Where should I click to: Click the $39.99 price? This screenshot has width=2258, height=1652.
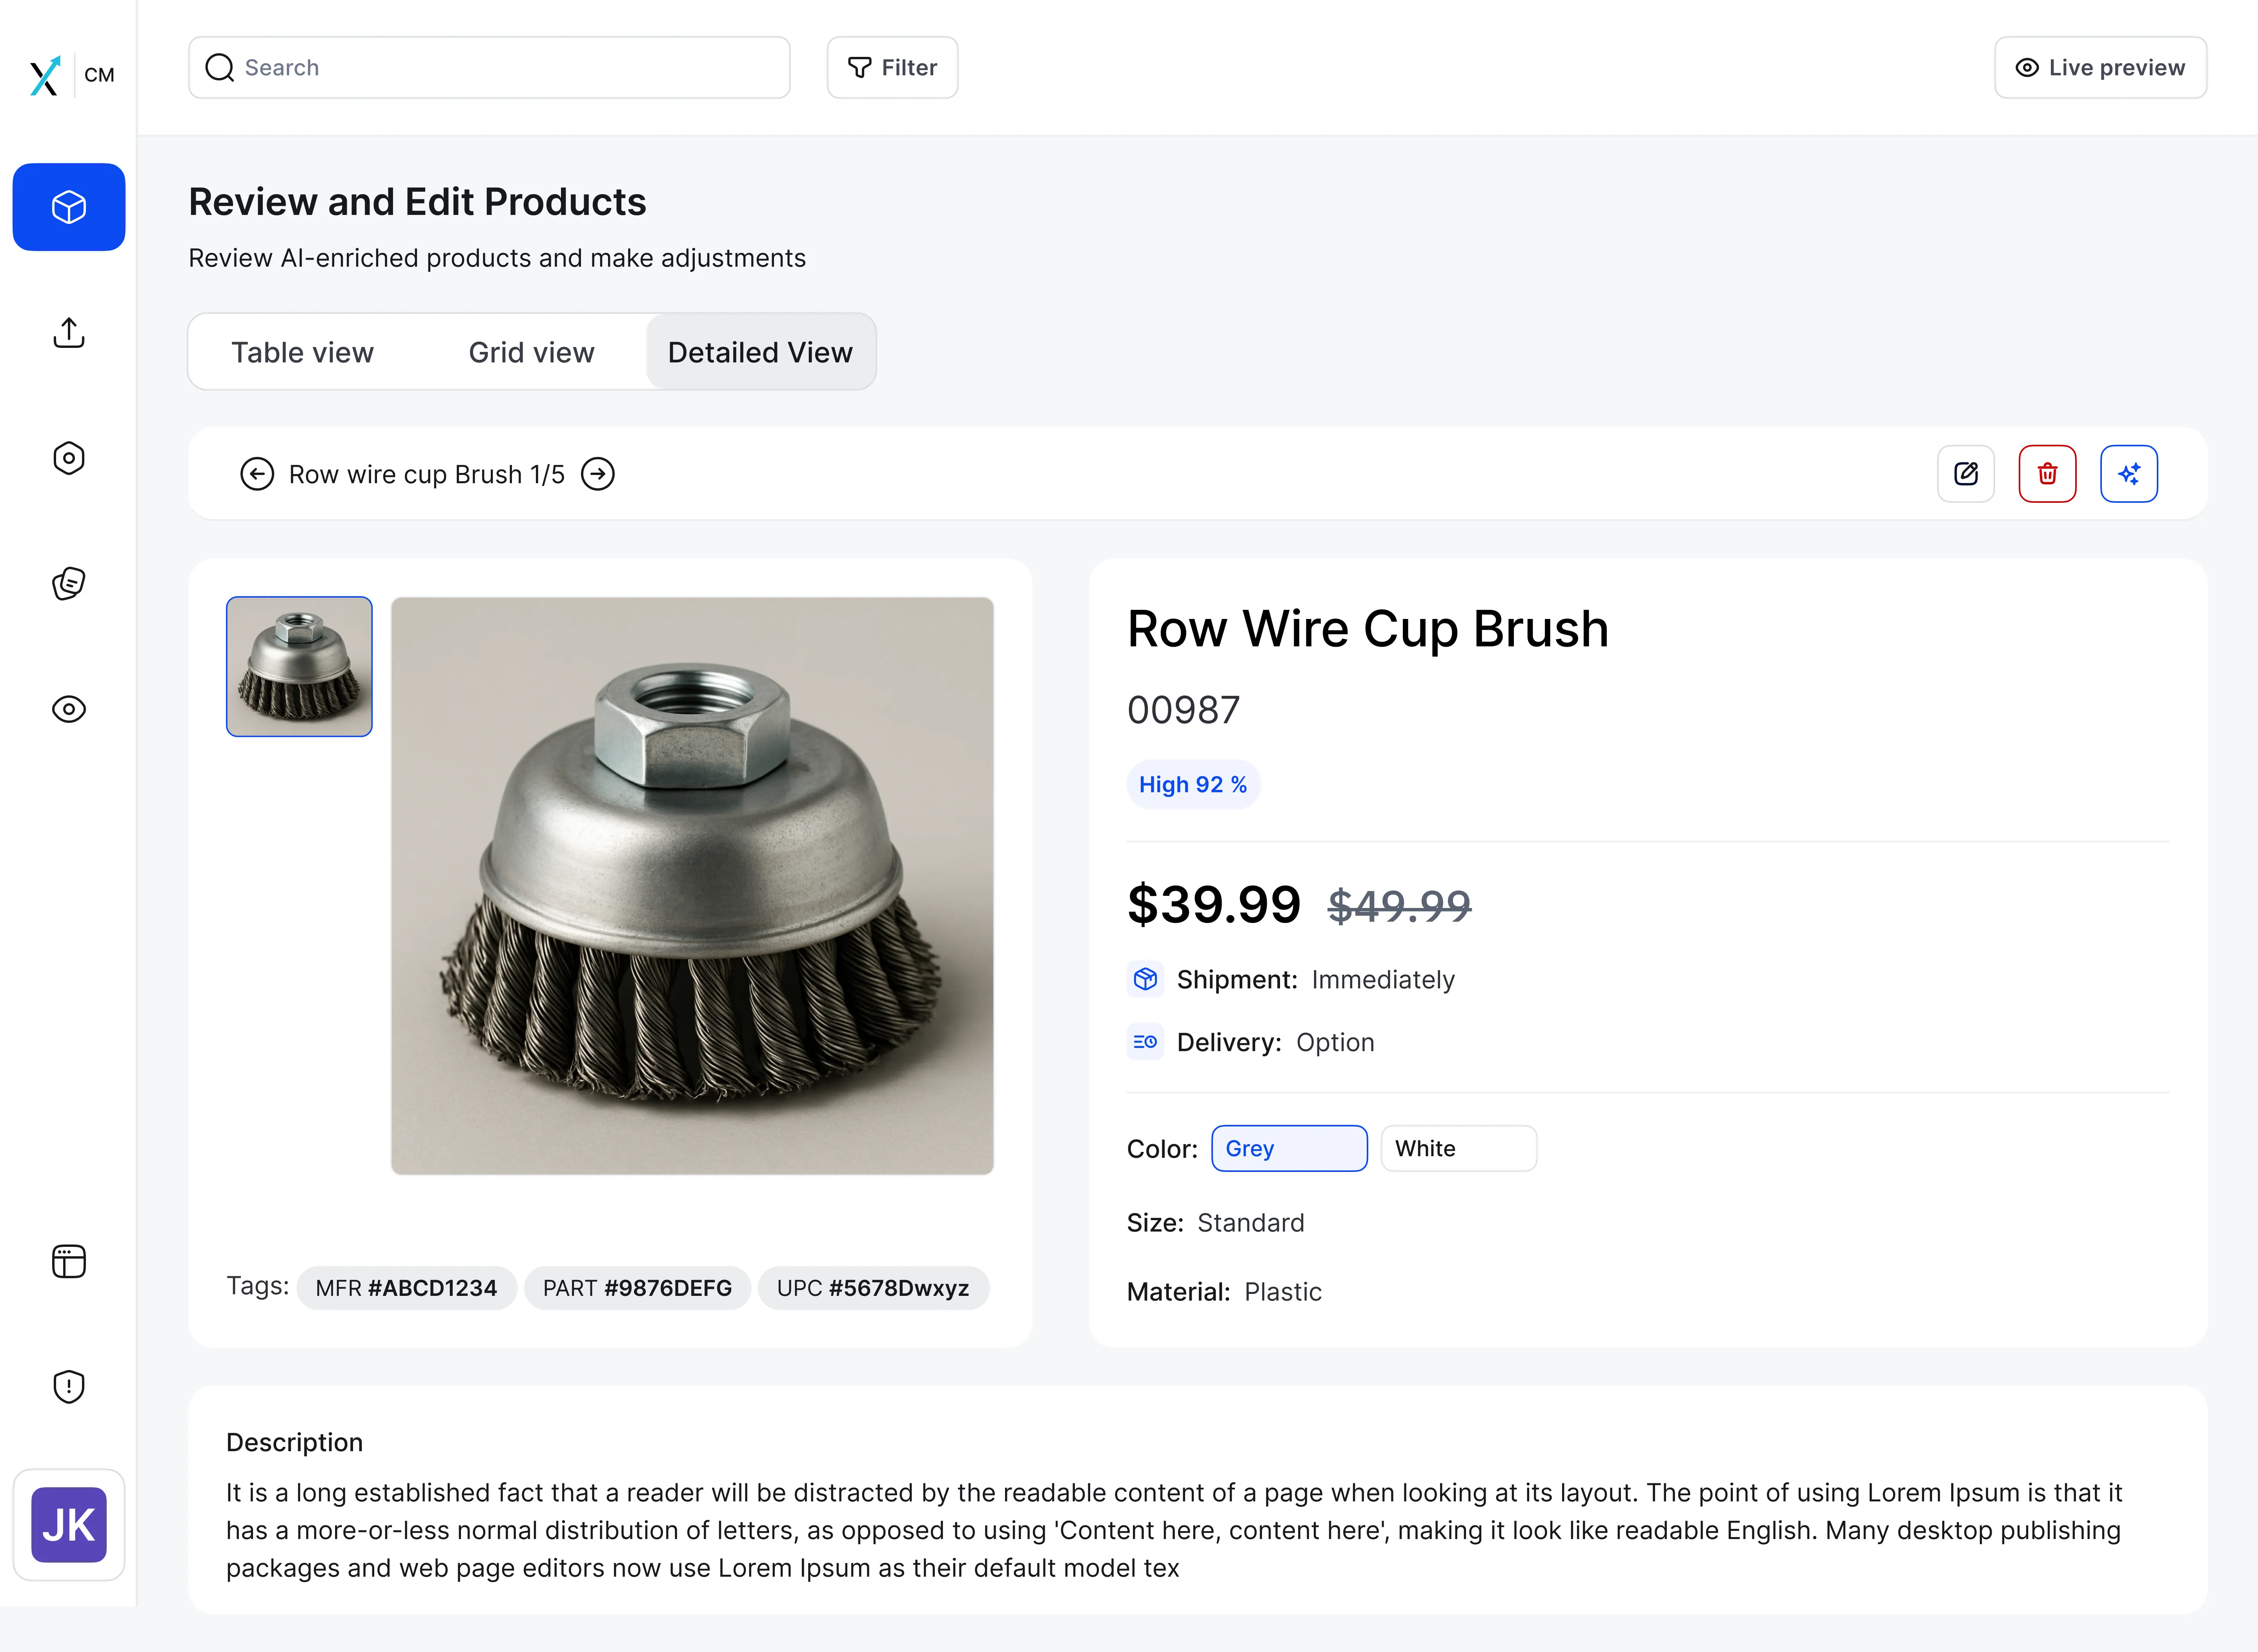point(1214,904)
